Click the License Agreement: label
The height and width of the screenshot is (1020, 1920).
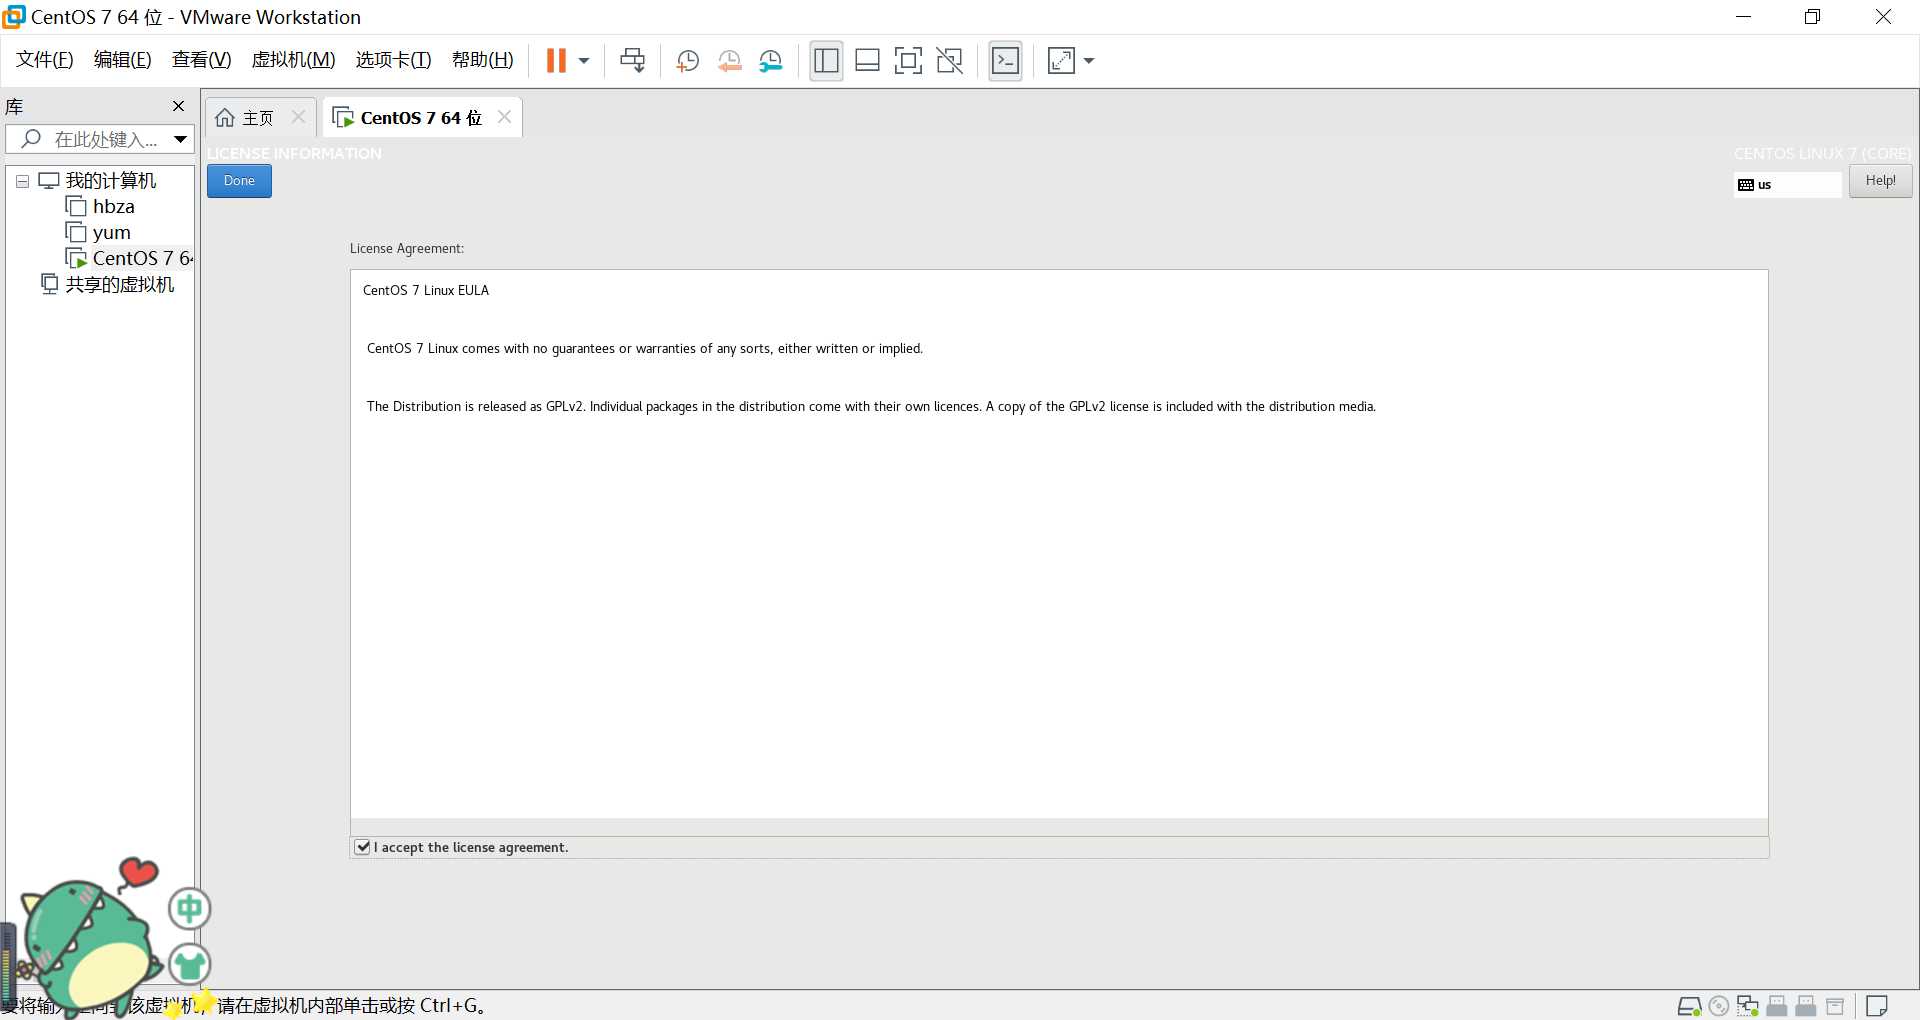tap(407, 248)
